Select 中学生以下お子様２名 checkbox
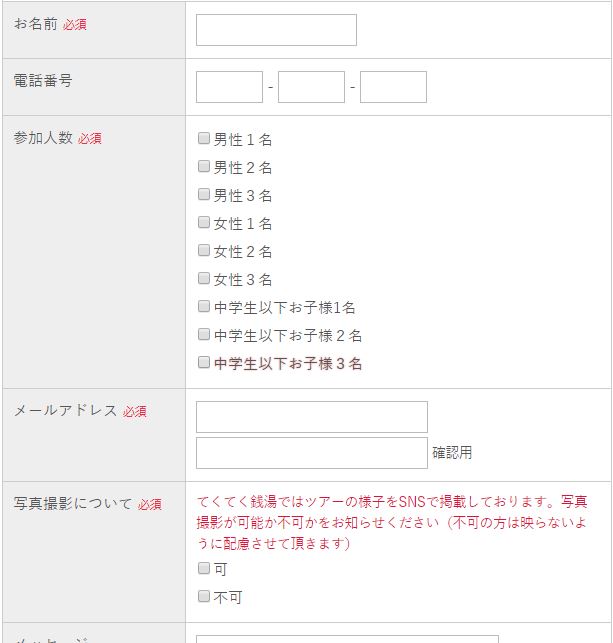The height and width of the screenshot is (643, 613). point(204,335)
